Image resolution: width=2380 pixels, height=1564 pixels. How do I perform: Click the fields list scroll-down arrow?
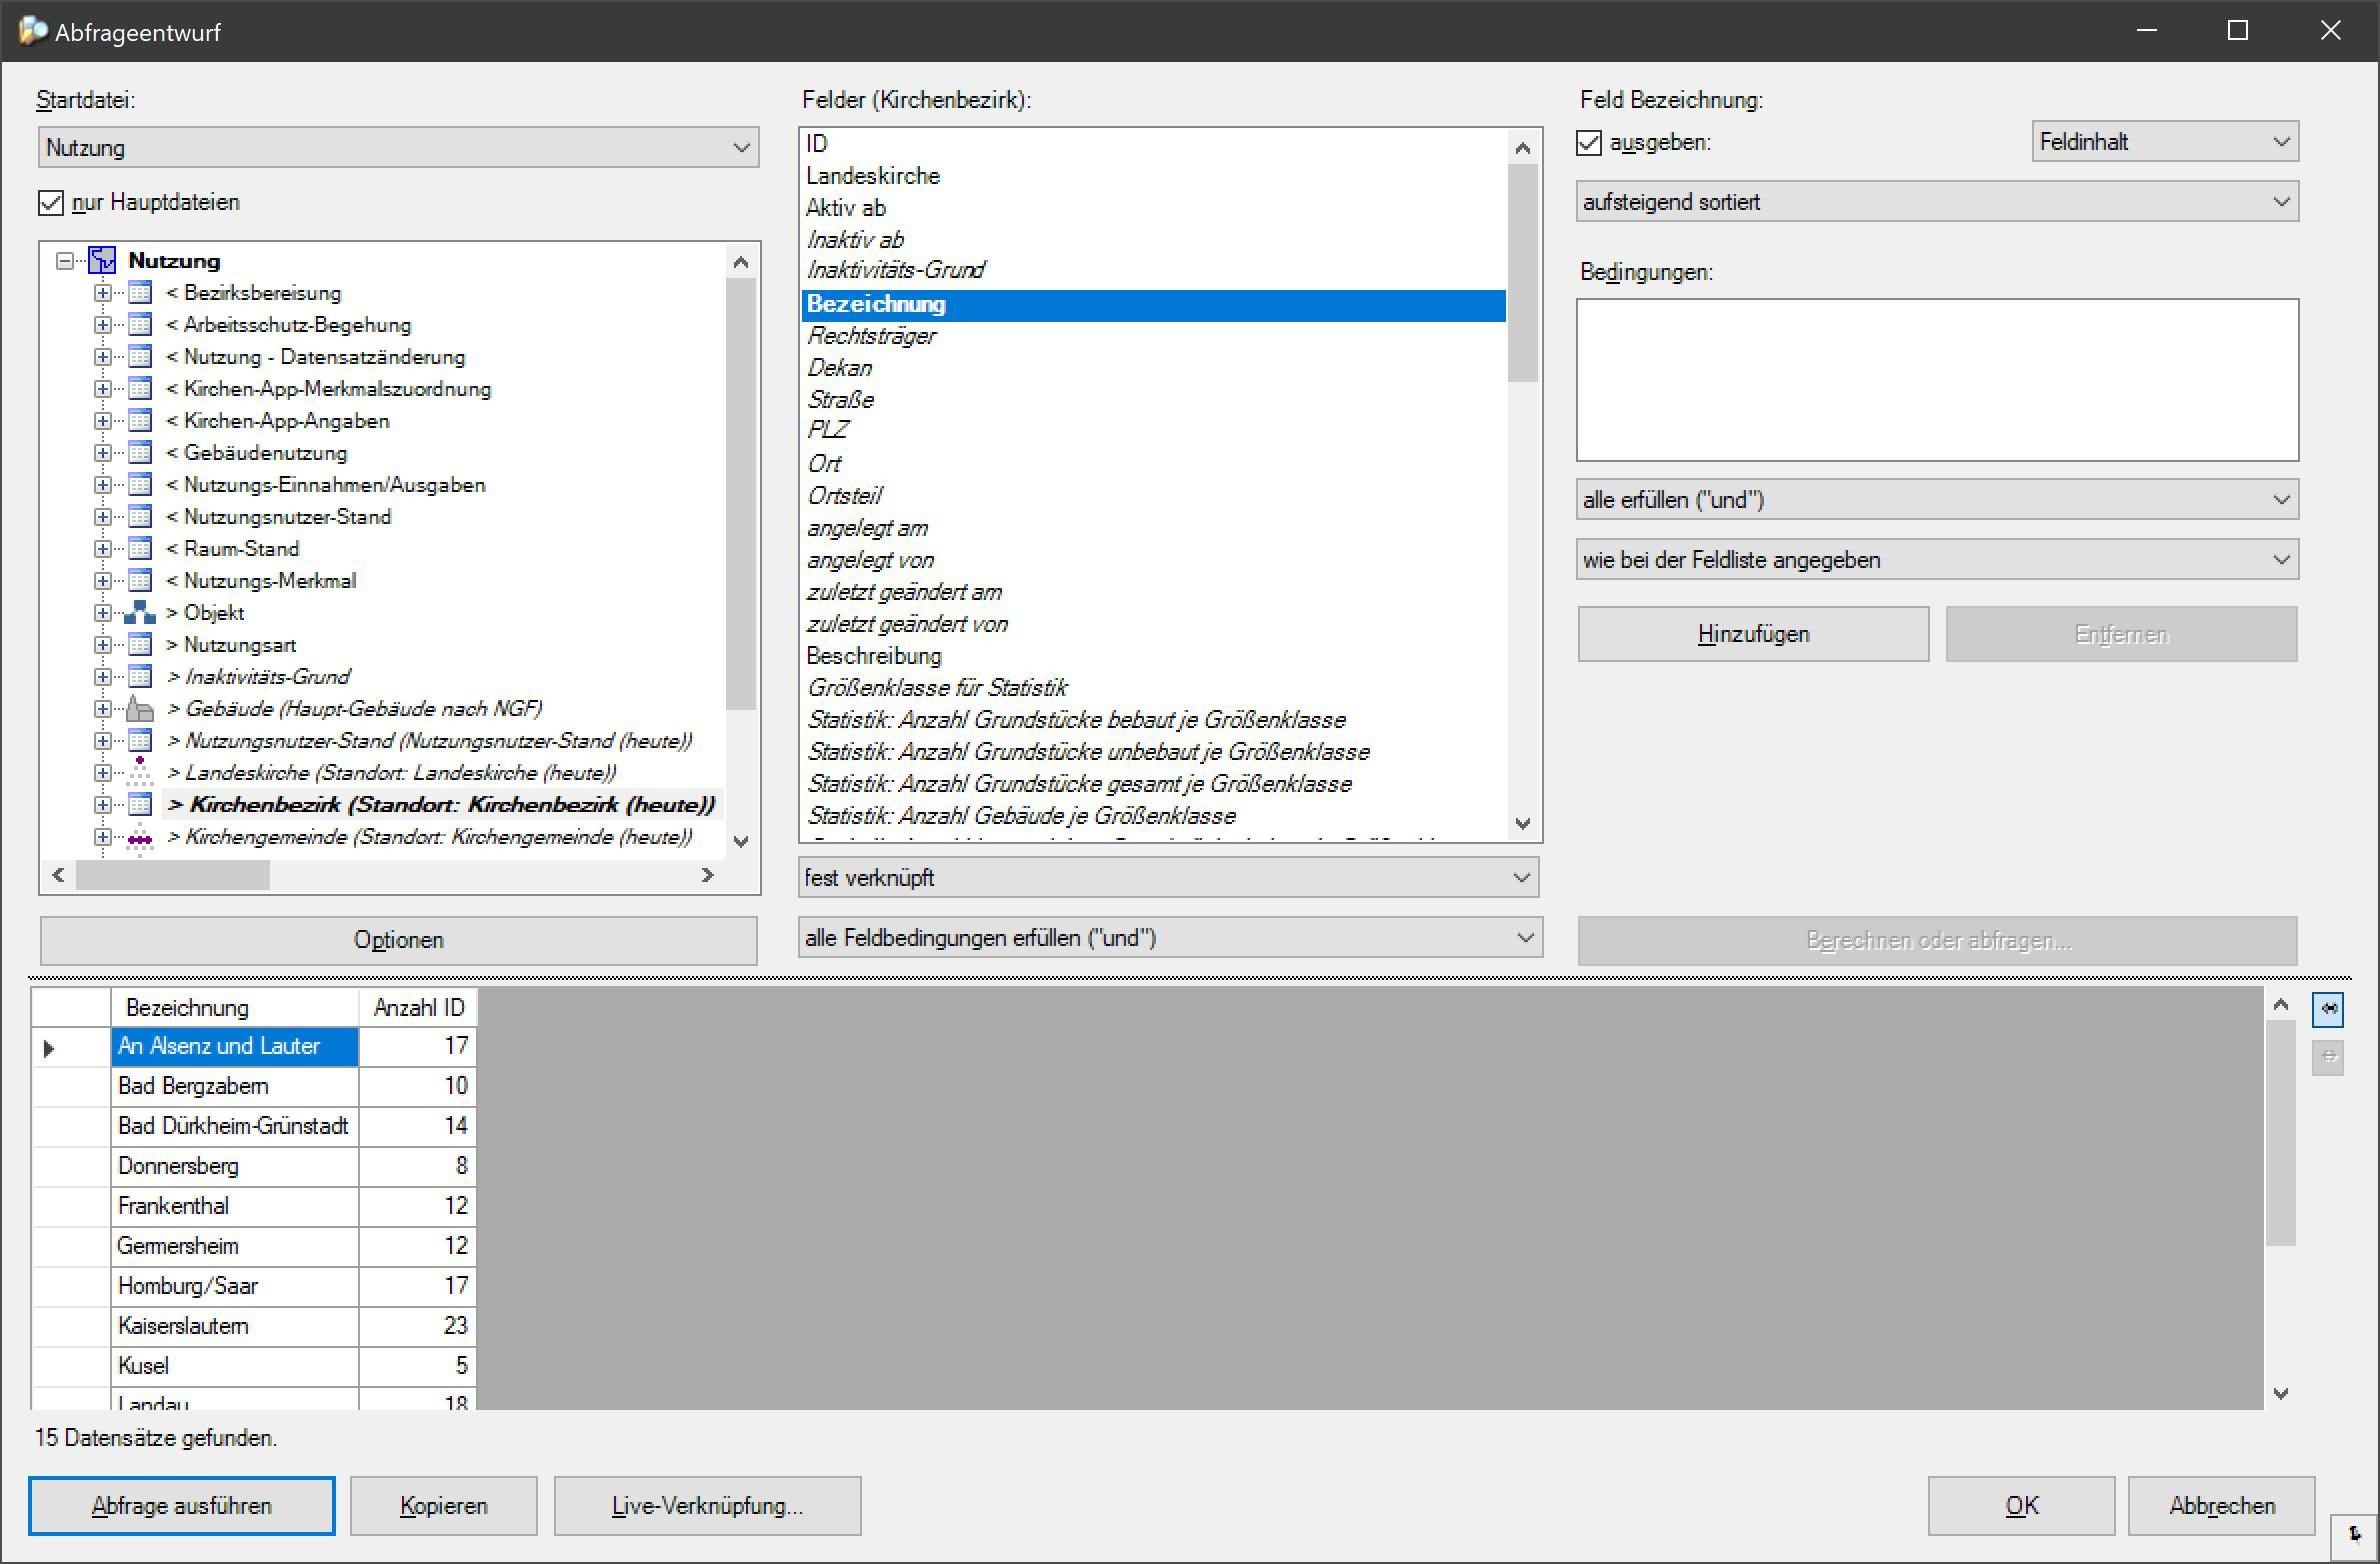[1523, 824]
